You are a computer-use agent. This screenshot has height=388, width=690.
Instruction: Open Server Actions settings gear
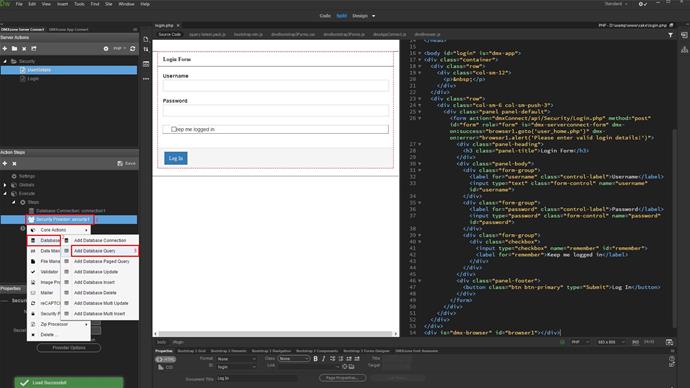106,48
